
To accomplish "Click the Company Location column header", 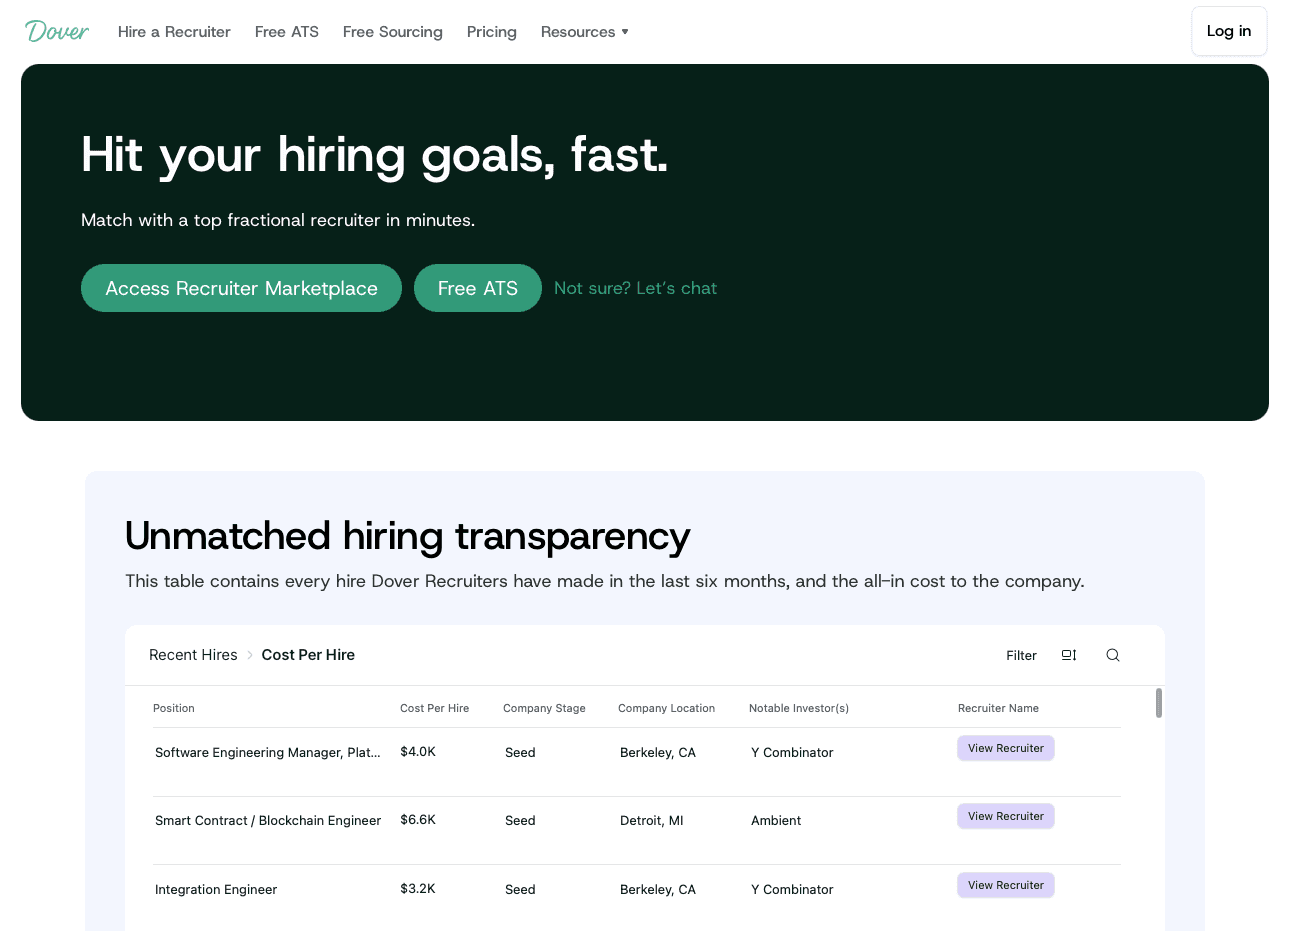I will pos(666,708).
